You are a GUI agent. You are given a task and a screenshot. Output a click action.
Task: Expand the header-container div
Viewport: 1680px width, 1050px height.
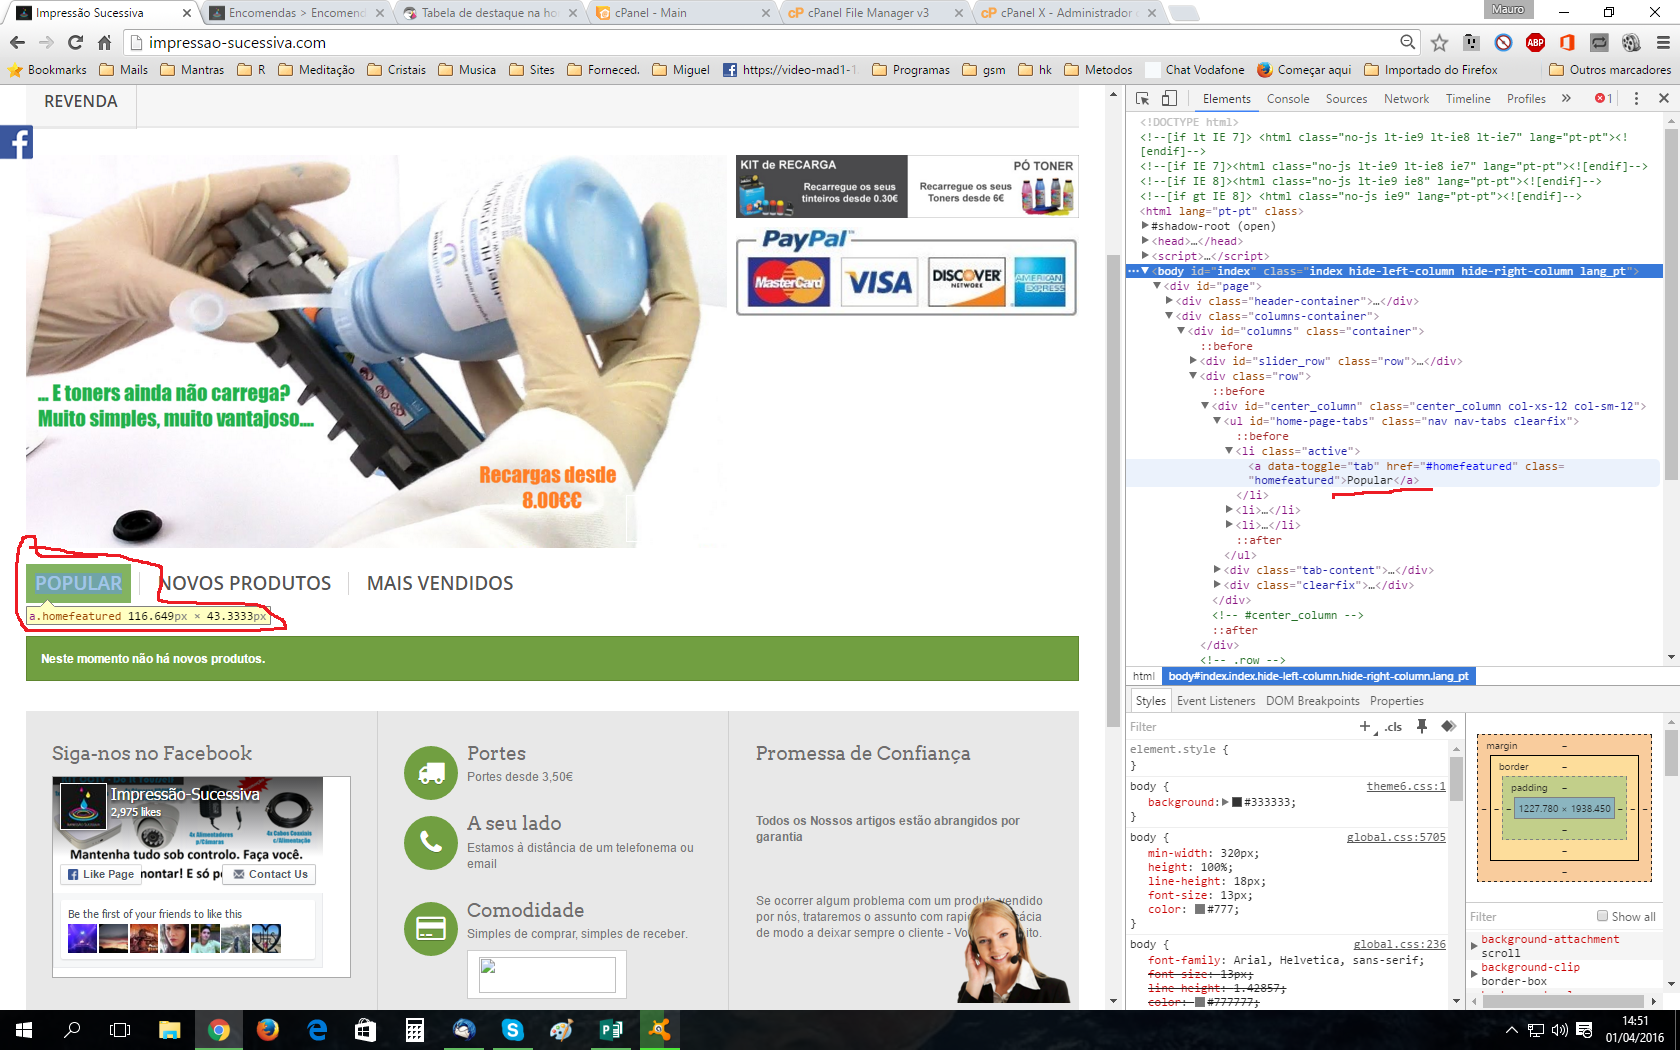1169,301
